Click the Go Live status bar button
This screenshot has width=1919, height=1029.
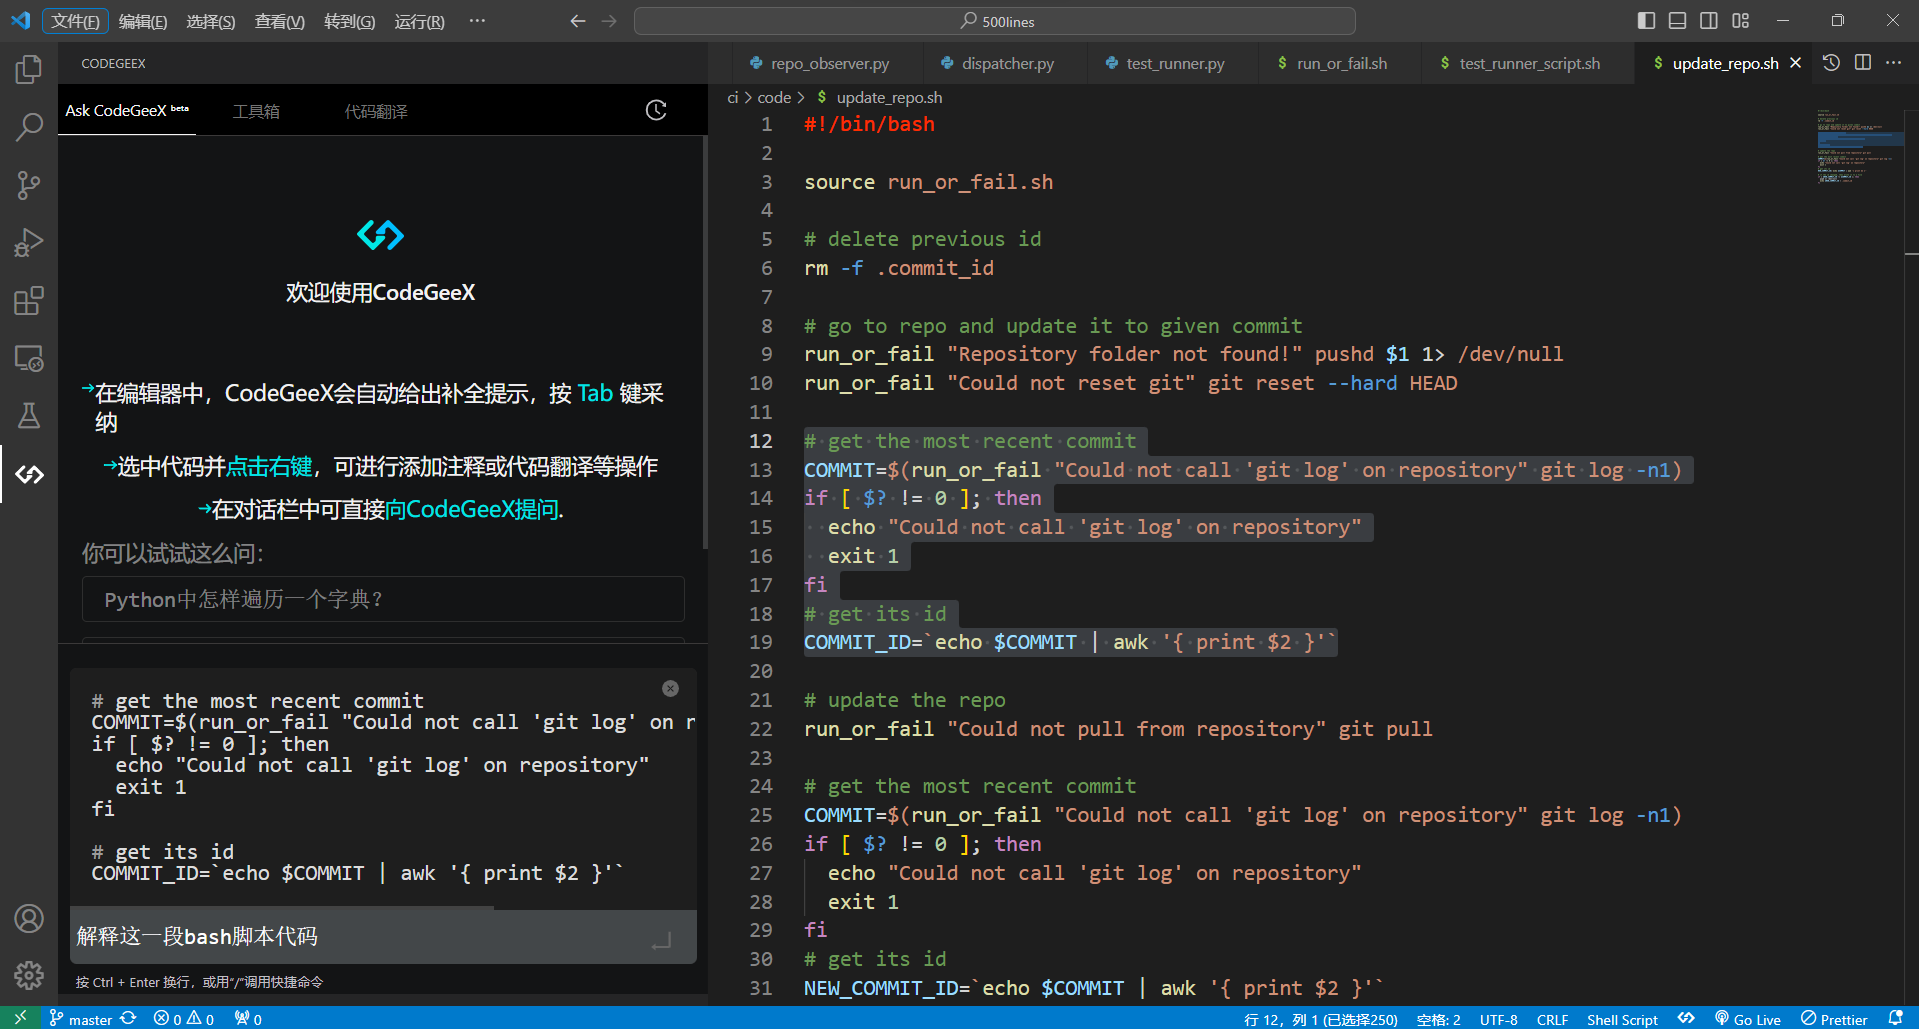click(x=1748, y=1019)
